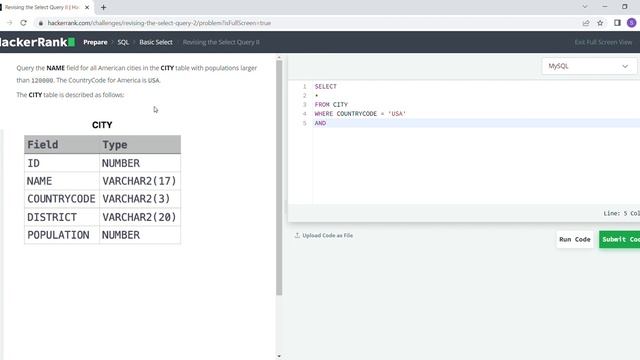Viewport: 640px width, 360px height.
Task: Open the MySQL language dropdown
Action: 589,66
